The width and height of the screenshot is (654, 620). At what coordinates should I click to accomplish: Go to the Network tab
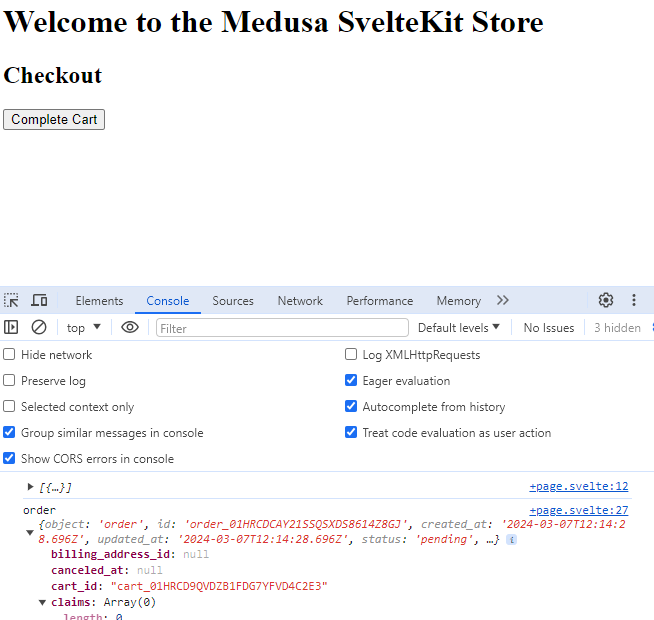[x=300, y=301]
